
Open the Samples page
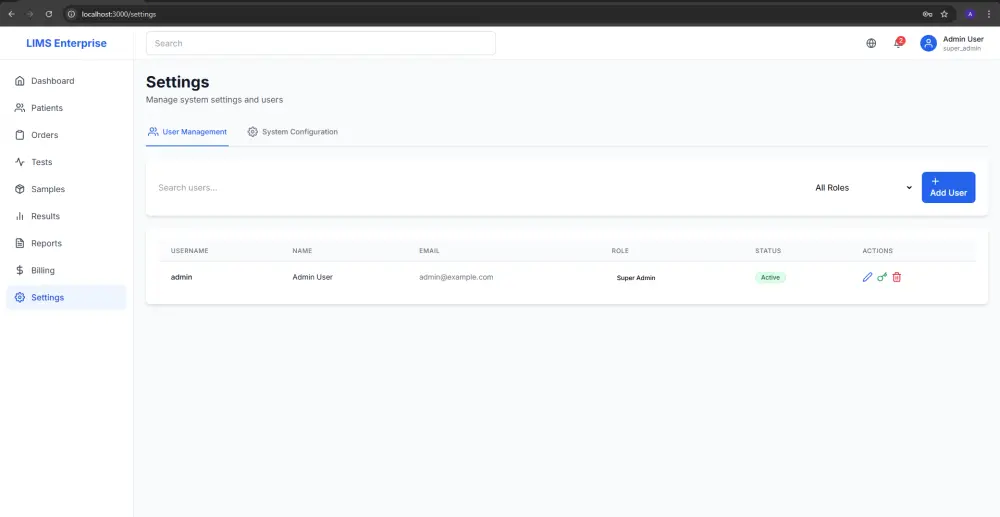coord(66,189)
